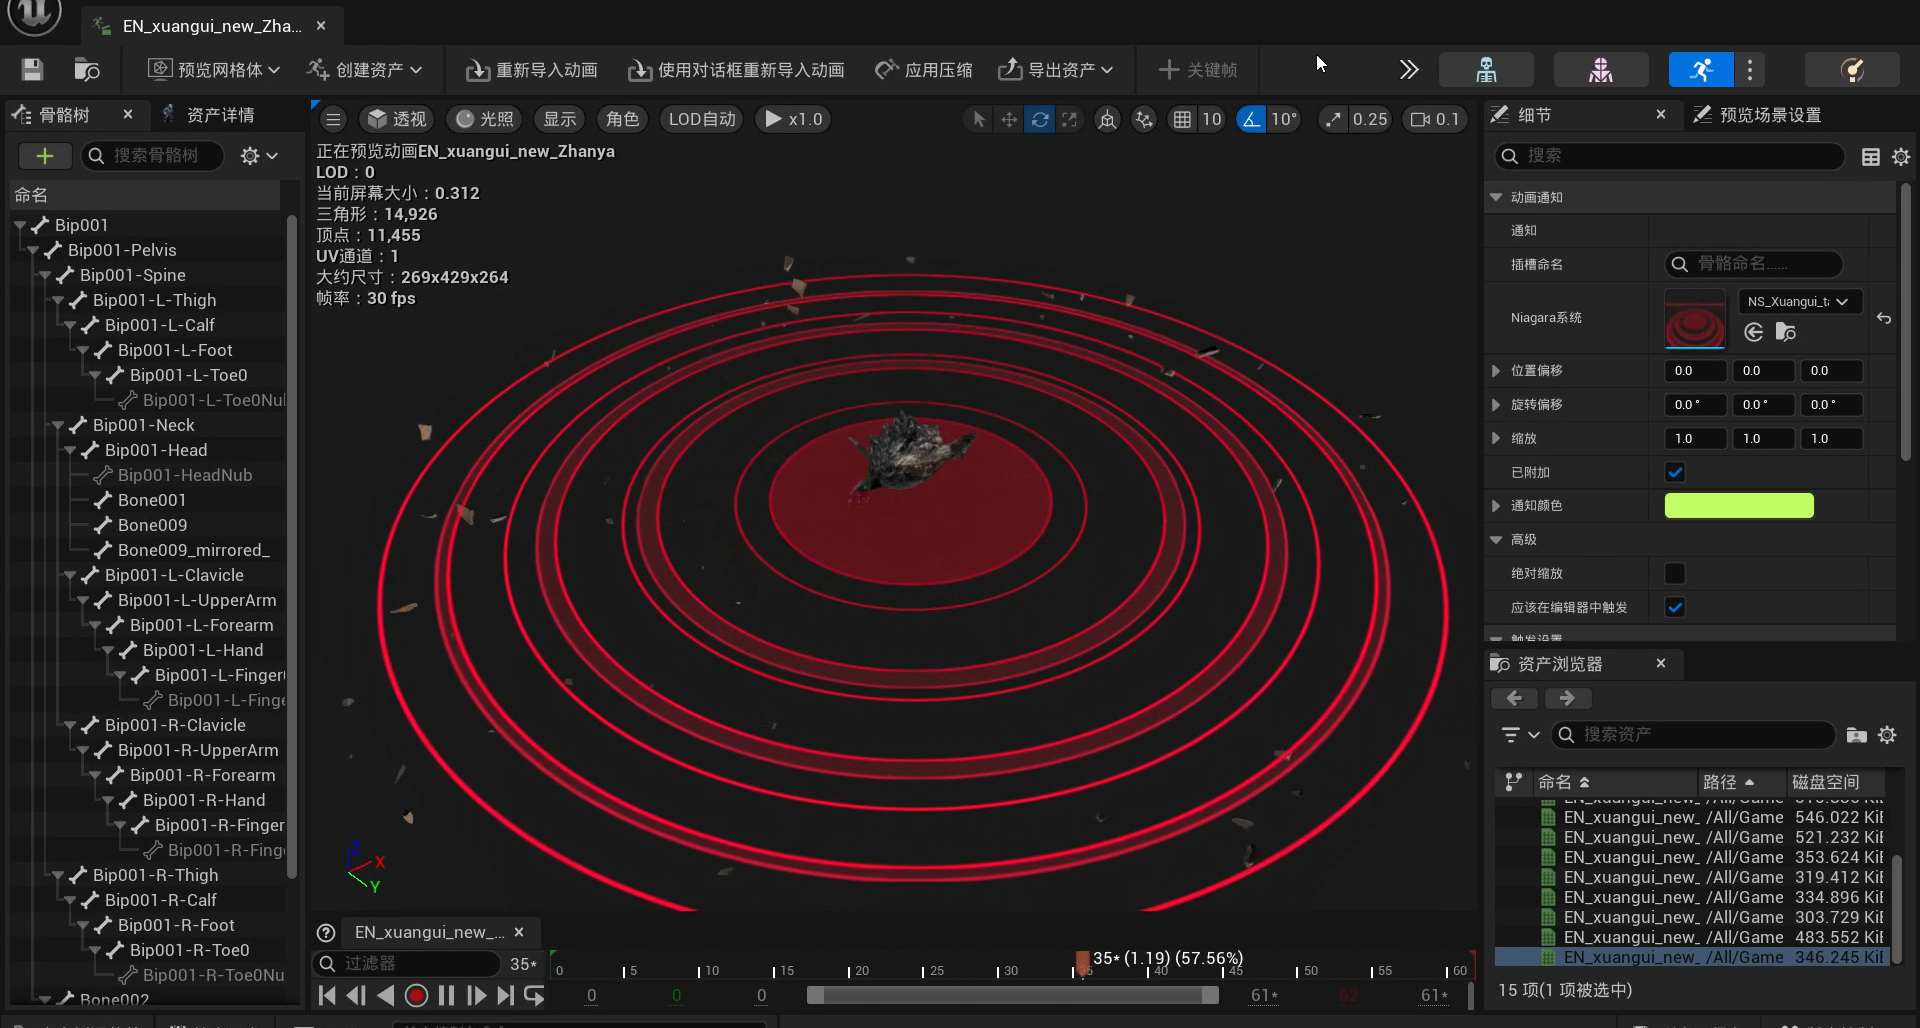Switch to the 预览场景设置 tab
This screenshot has width=1920, height=1028.
tap(1769, 115)
